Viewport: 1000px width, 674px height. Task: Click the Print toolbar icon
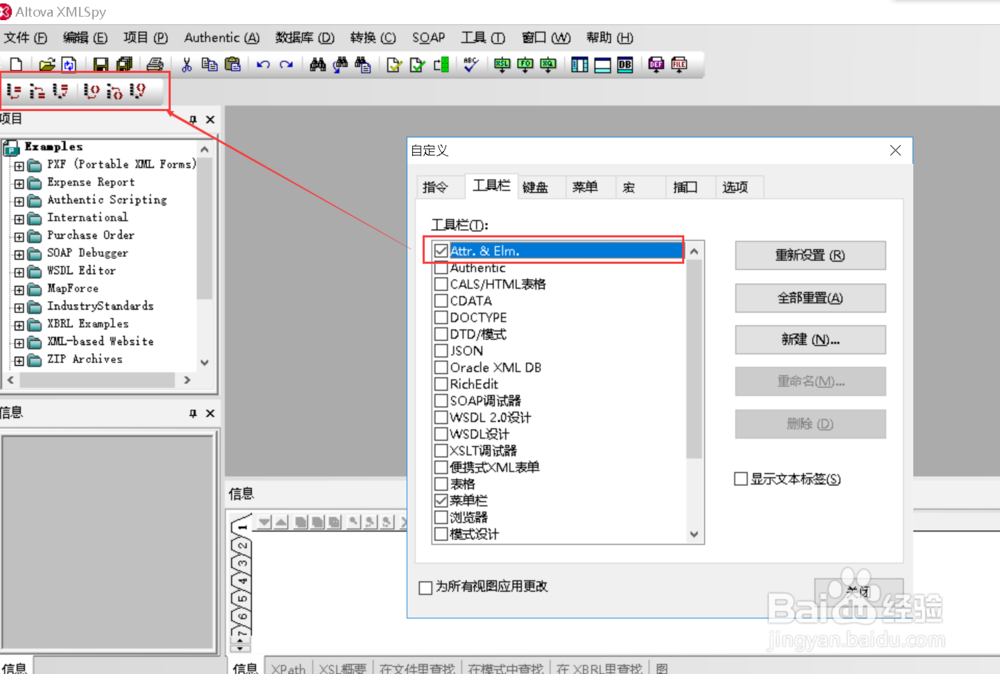click(154, 64)
